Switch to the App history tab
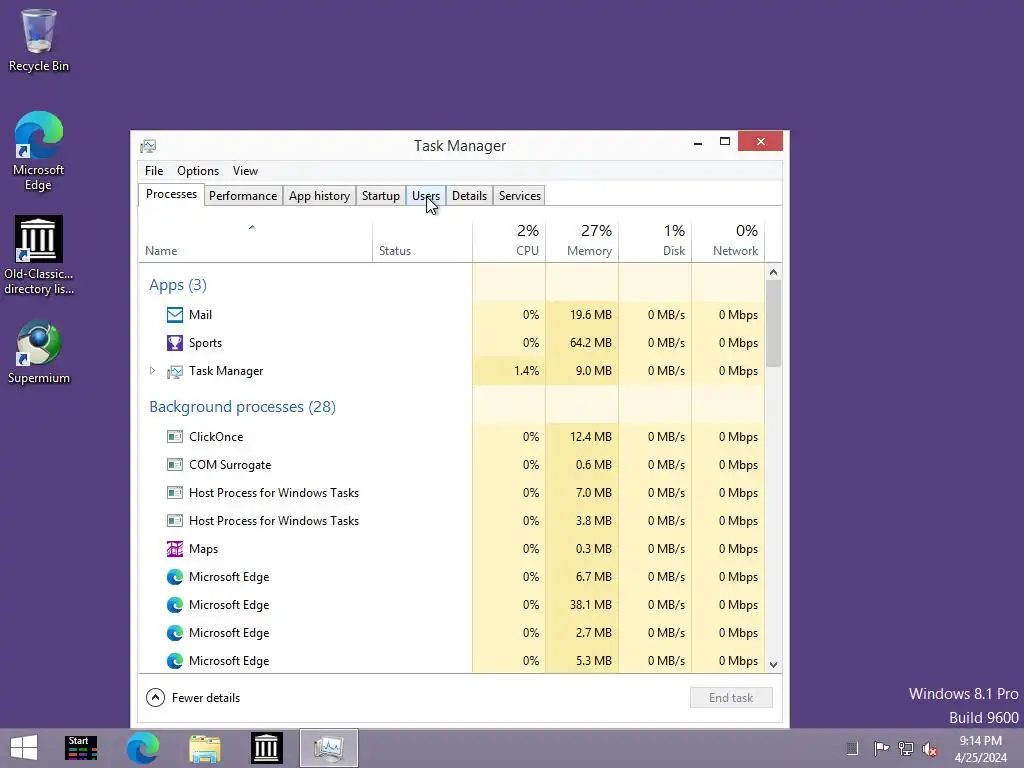 pyautogui.click(x=319, y=196)
